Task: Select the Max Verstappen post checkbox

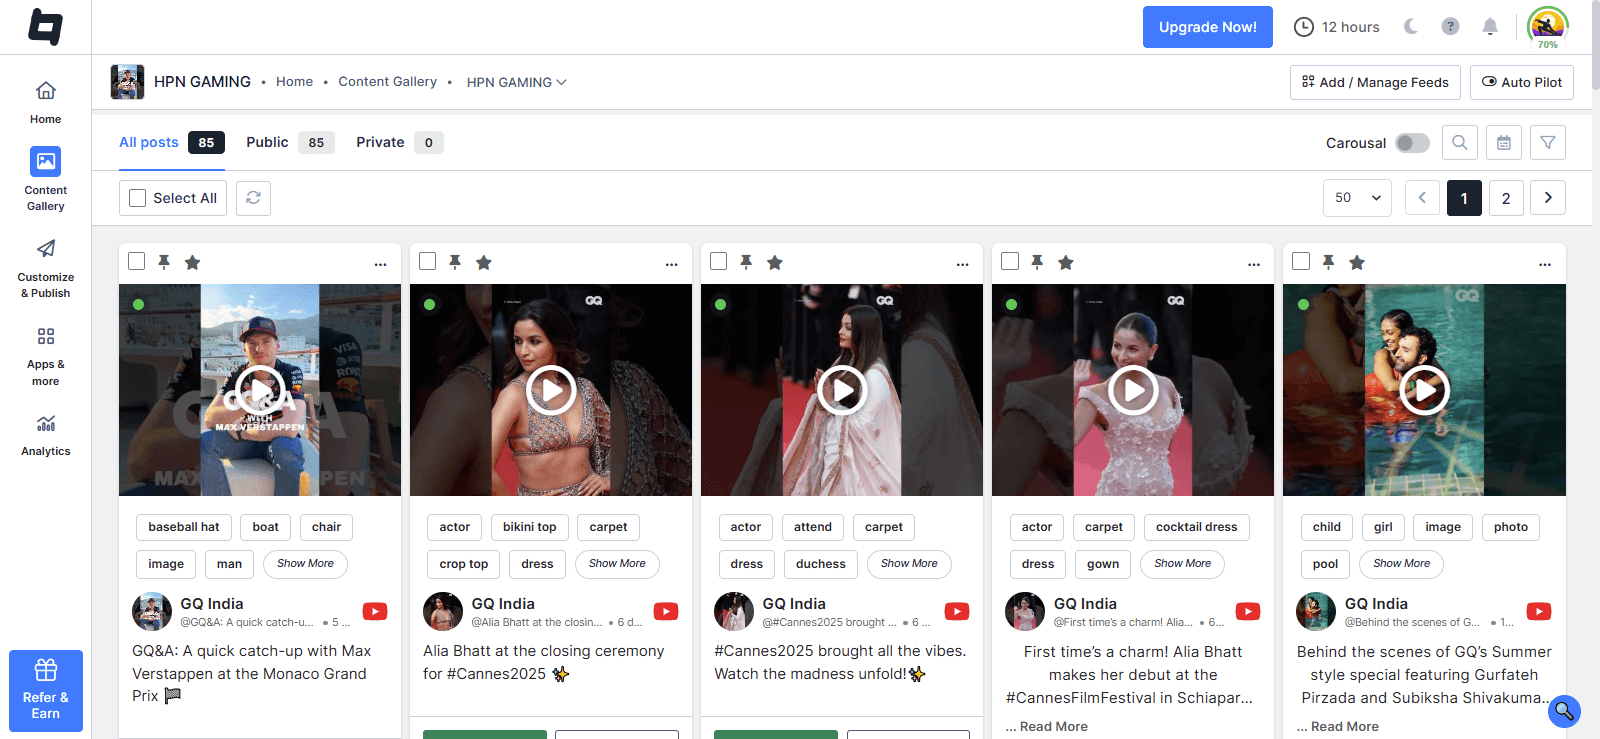Action: pos(137,261)
